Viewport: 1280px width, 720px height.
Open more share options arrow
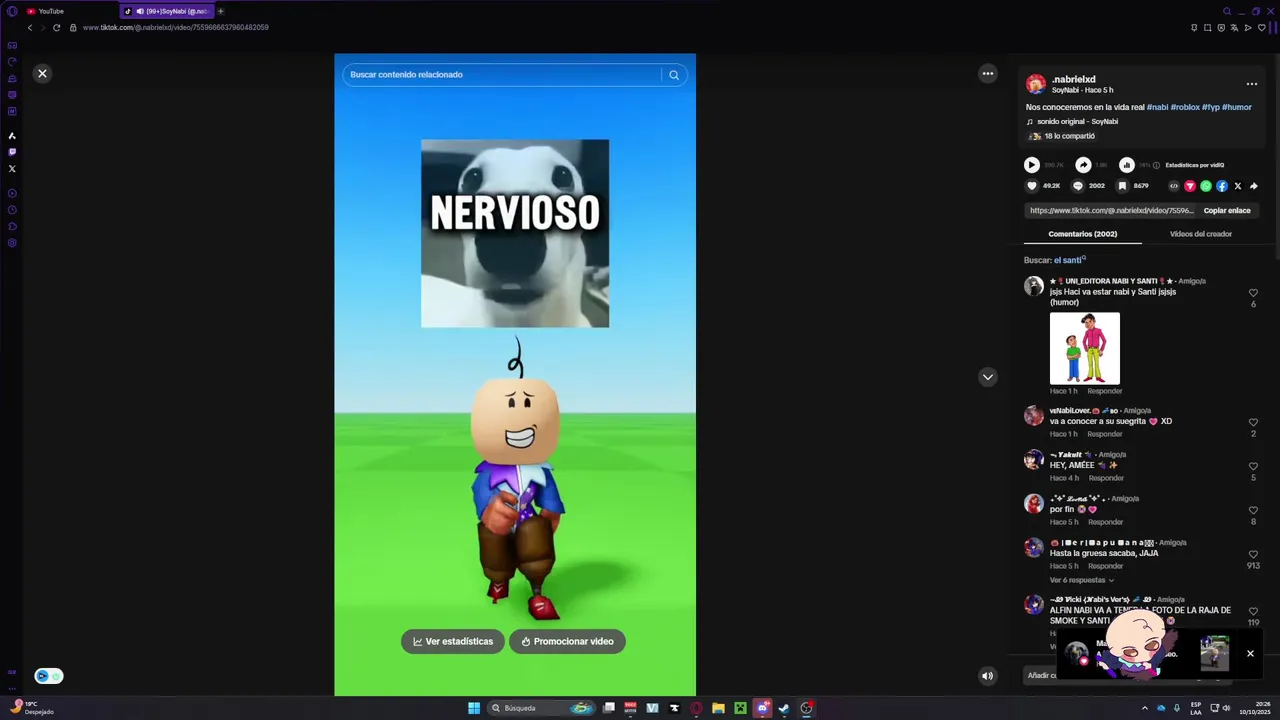tap(1253, 186)
